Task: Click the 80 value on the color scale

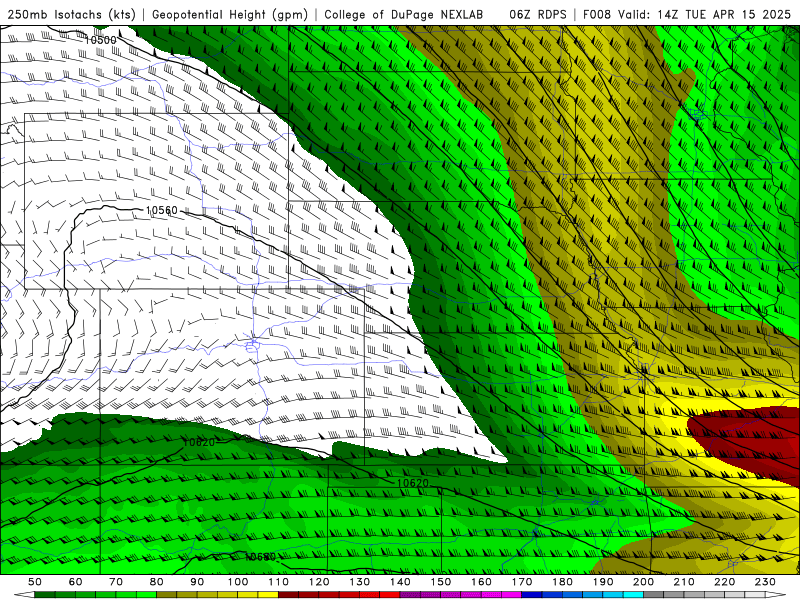Action: click(157, 582)
